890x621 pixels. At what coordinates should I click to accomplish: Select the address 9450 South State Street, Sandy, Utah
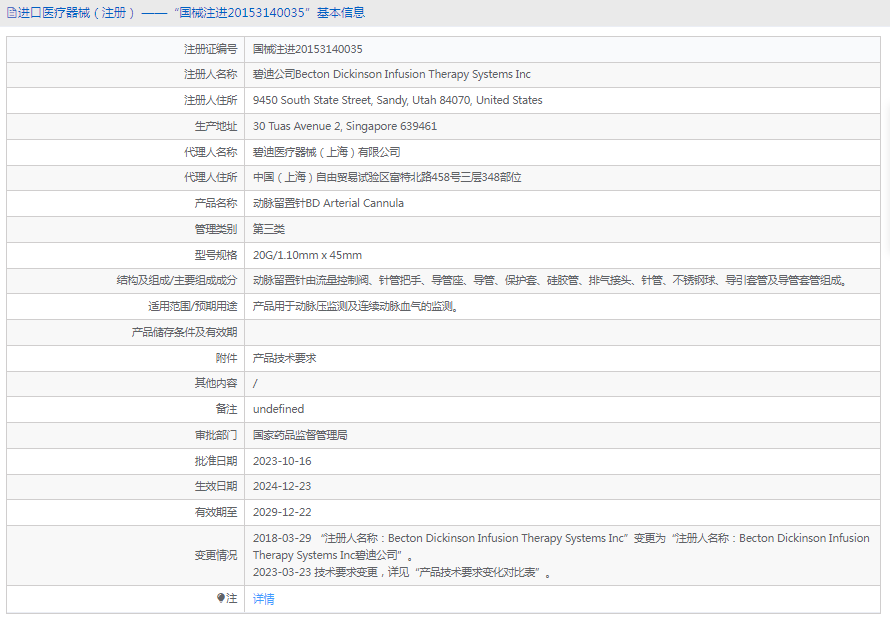tap(397, 100)
